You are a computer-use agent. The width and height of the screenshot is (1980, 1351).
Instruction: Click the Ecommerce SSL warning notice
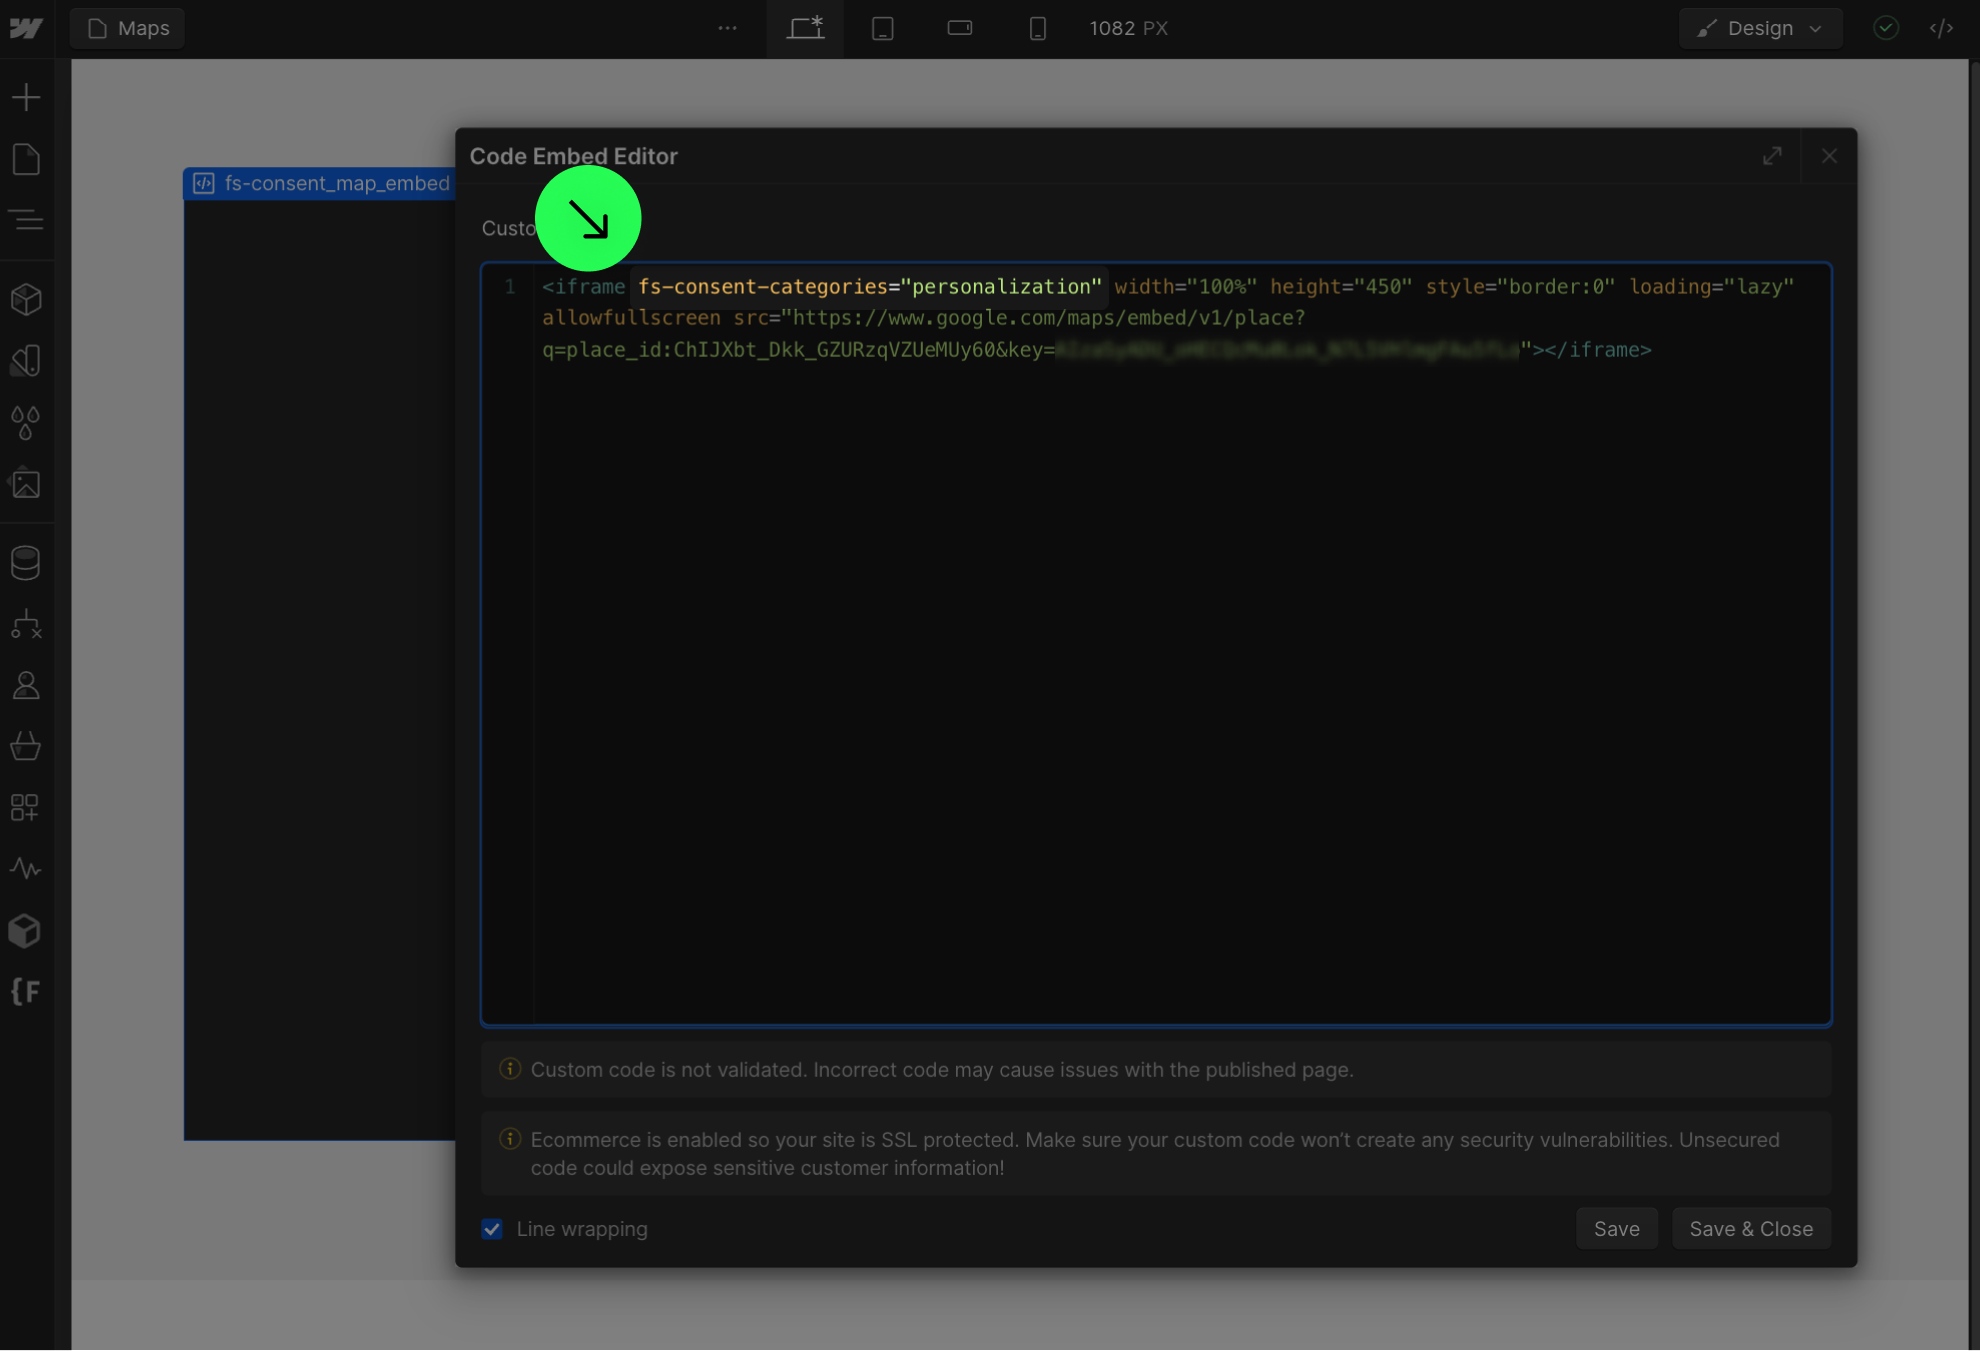(x=1156, y=1154)
